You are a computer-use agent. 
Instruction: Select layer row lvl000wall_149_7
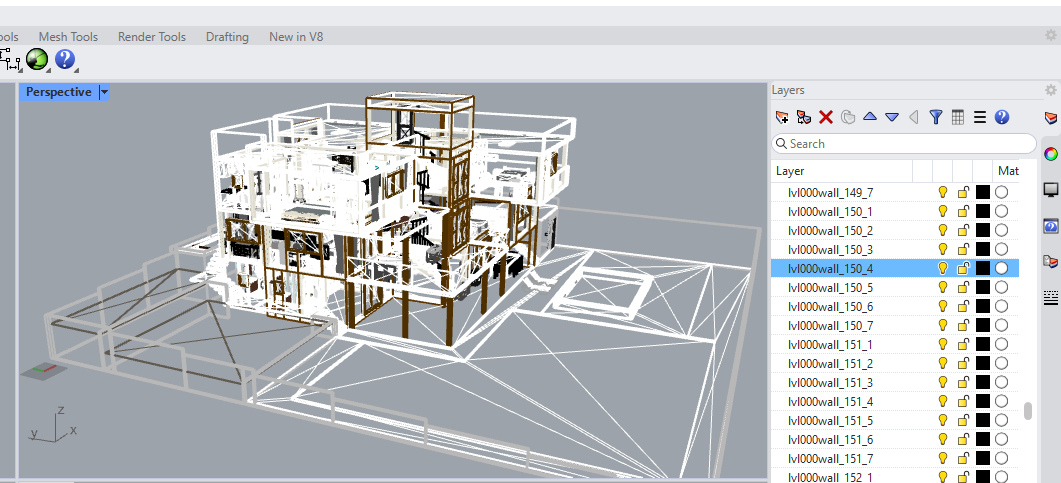point(895,193)
